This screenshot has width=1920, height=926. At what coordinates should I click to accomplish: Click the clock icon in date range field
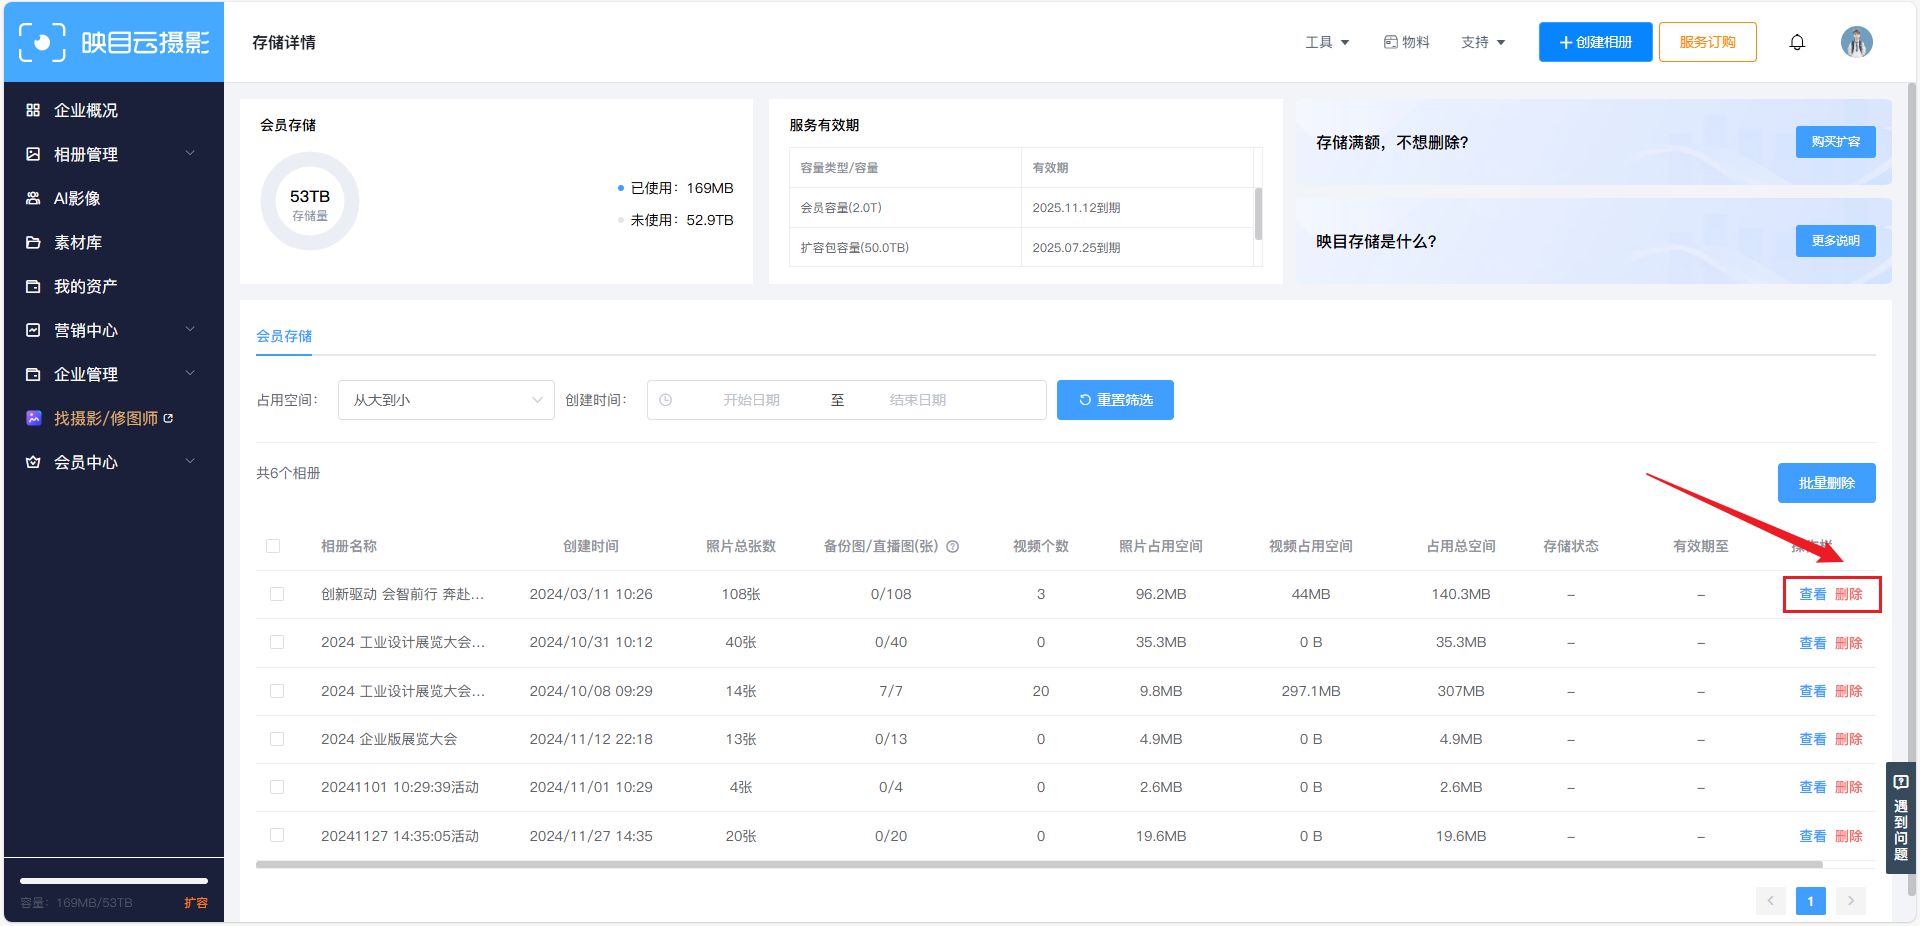(x=666, y=400)
